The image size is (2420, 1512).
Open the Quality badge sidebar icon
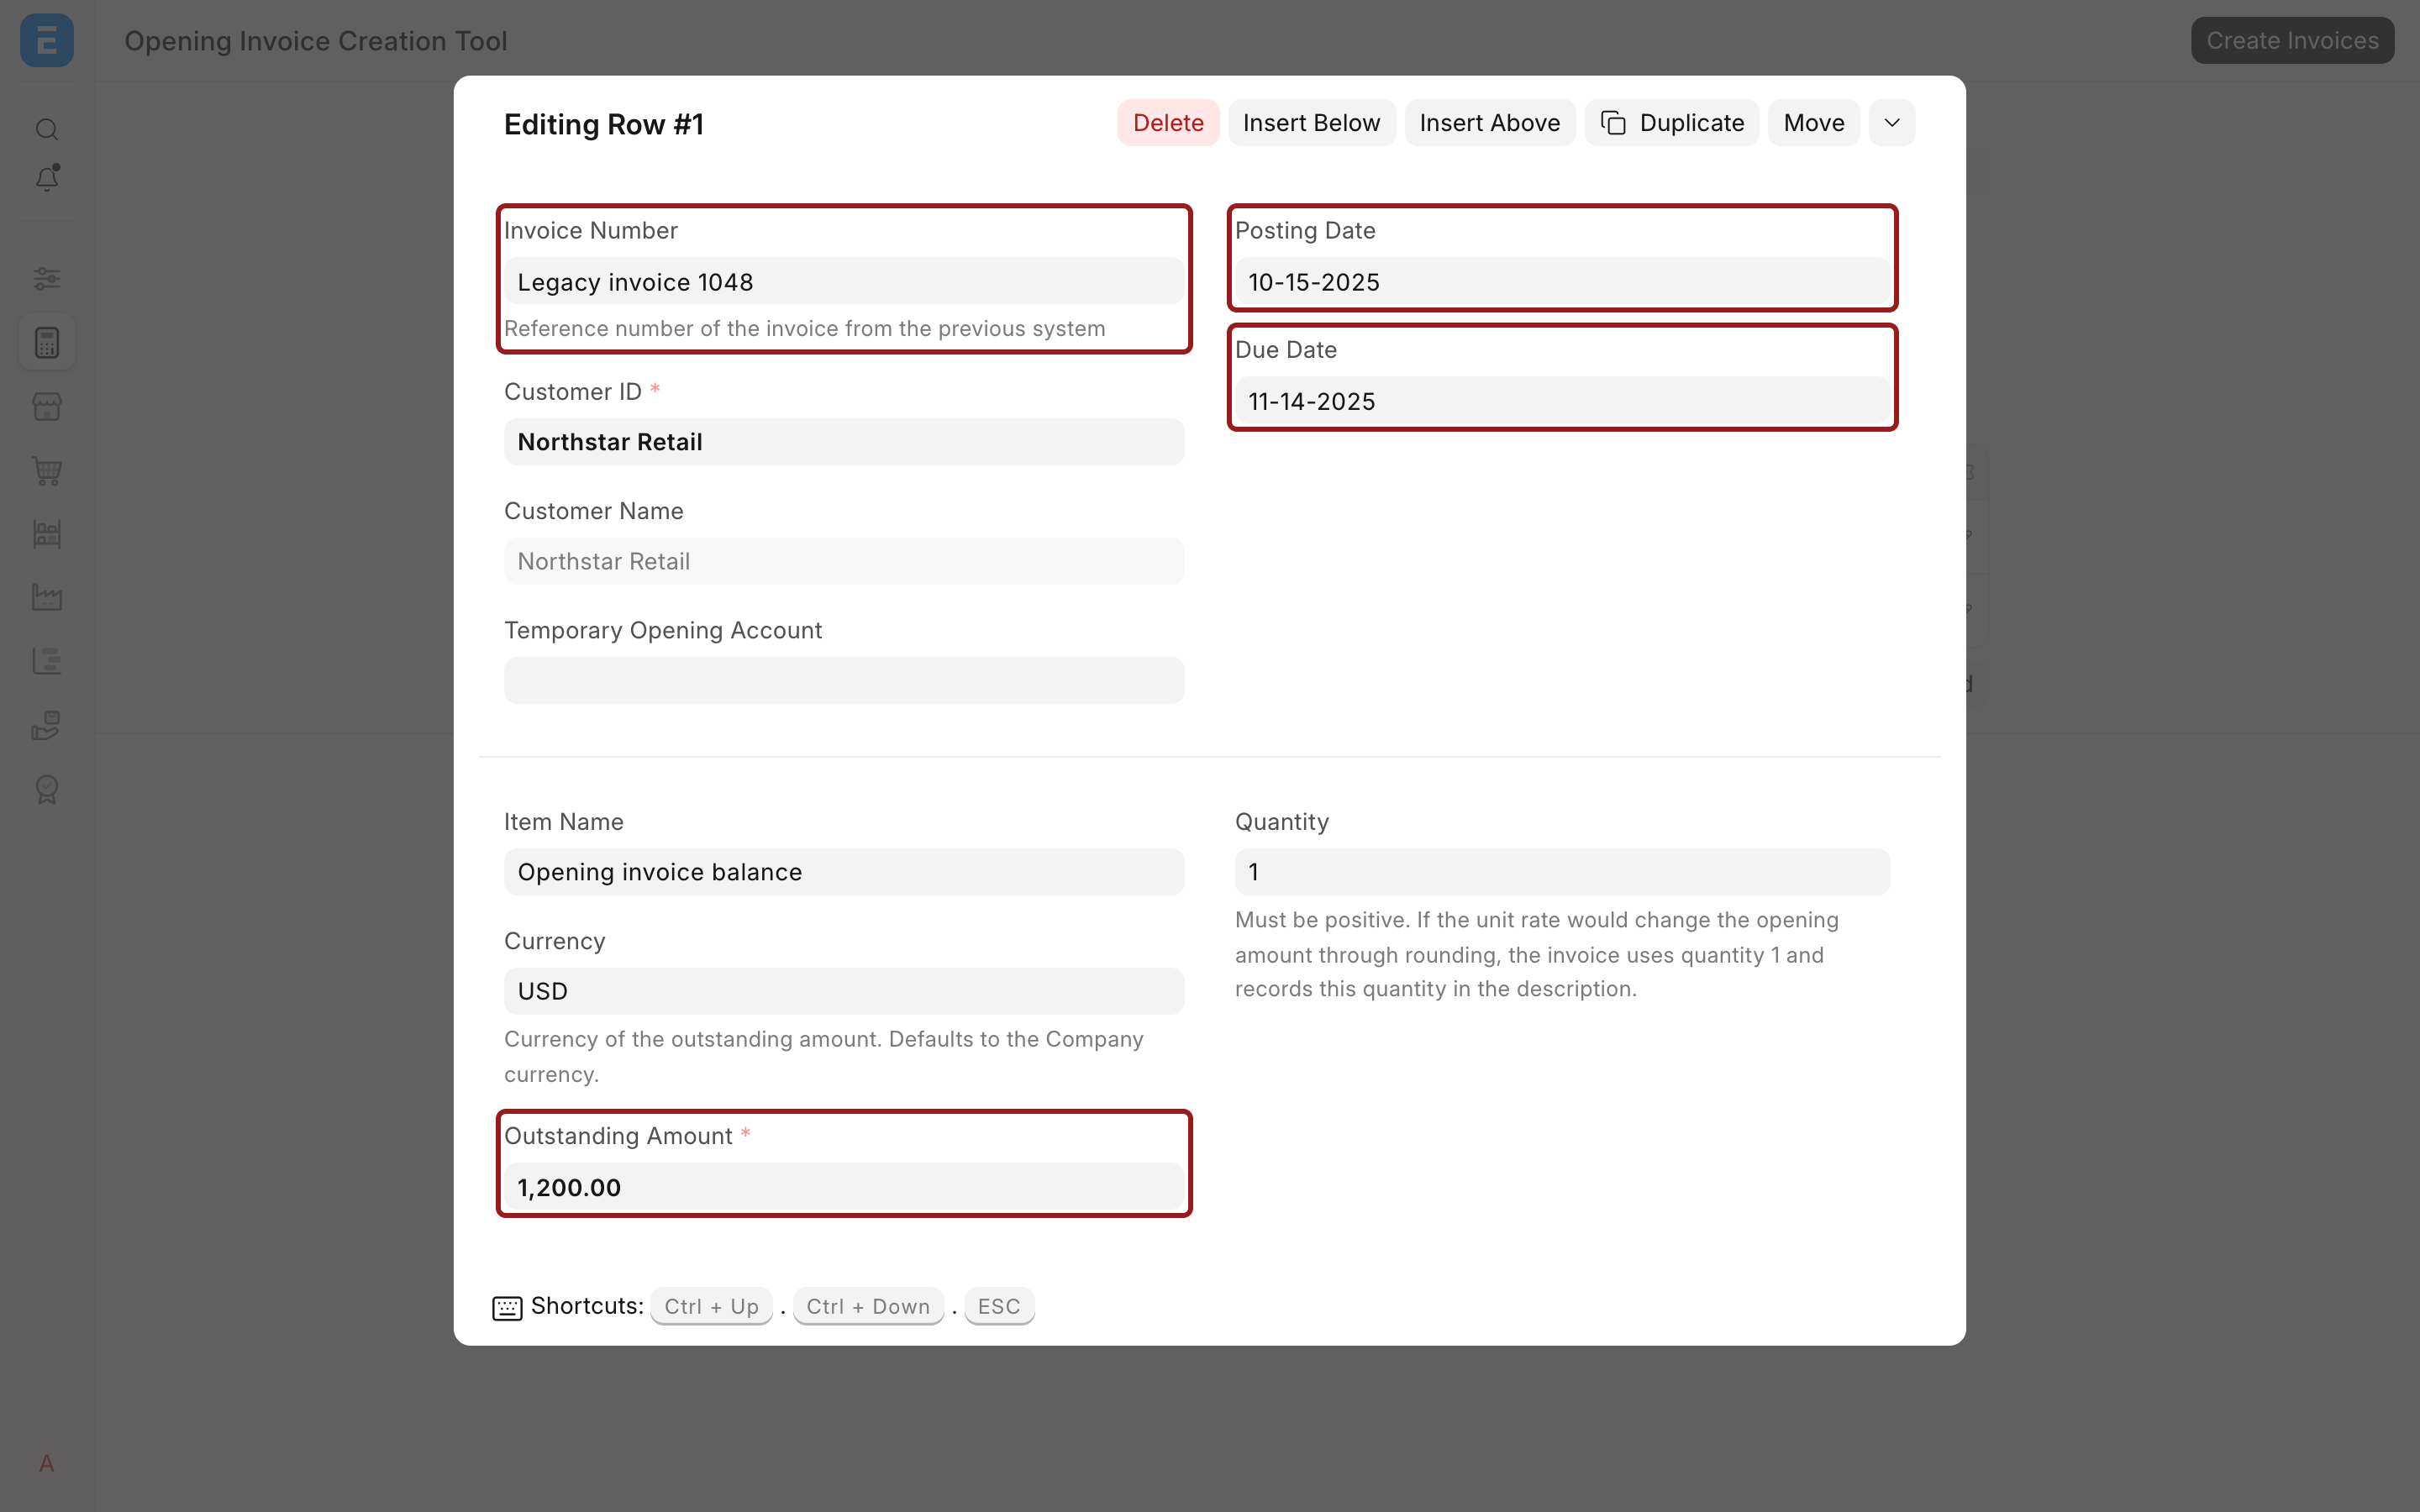tap(47, 789)
